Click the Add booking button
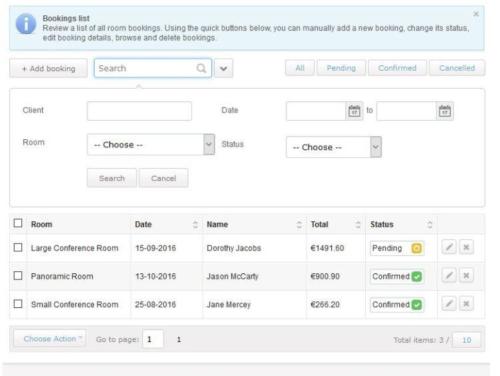This screenshot has height=376, width=500. (x=49, y=69)
